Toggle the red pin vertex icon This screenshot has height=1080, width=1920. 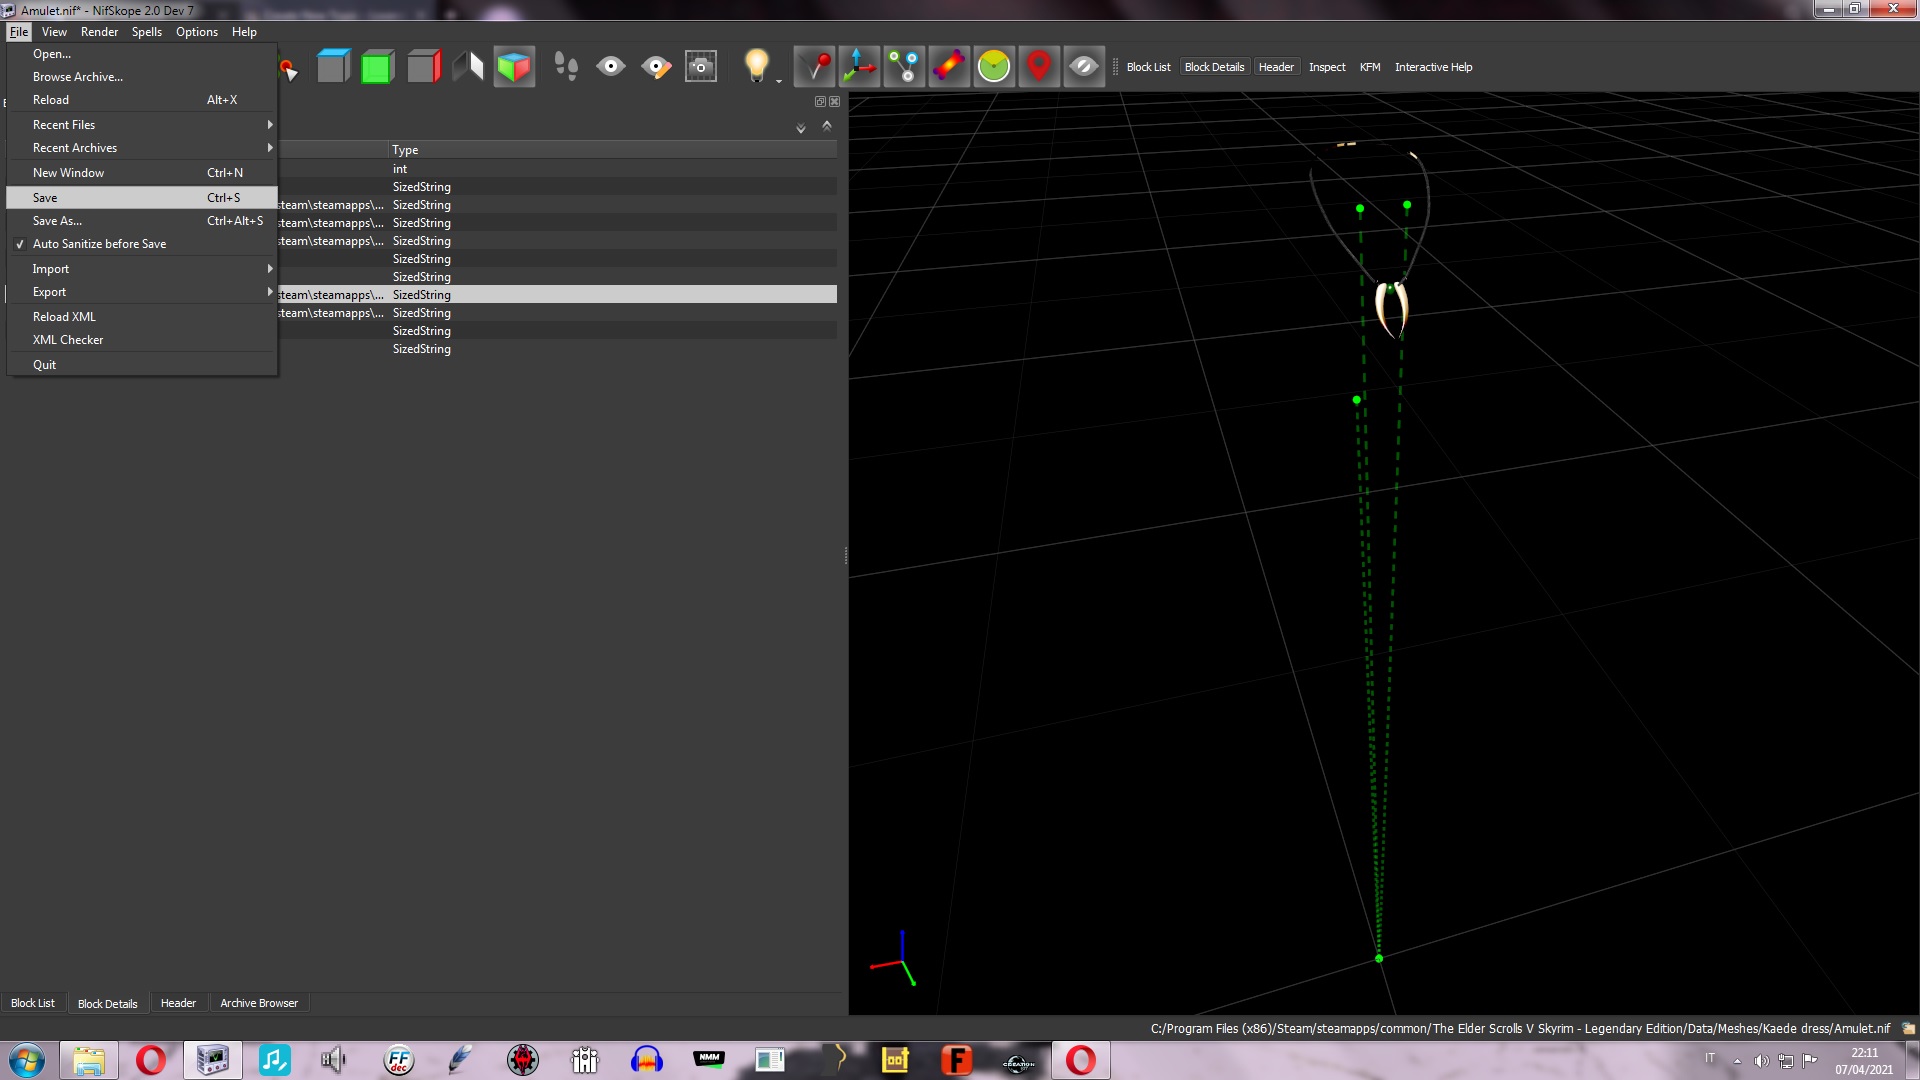tap(815, 67)
